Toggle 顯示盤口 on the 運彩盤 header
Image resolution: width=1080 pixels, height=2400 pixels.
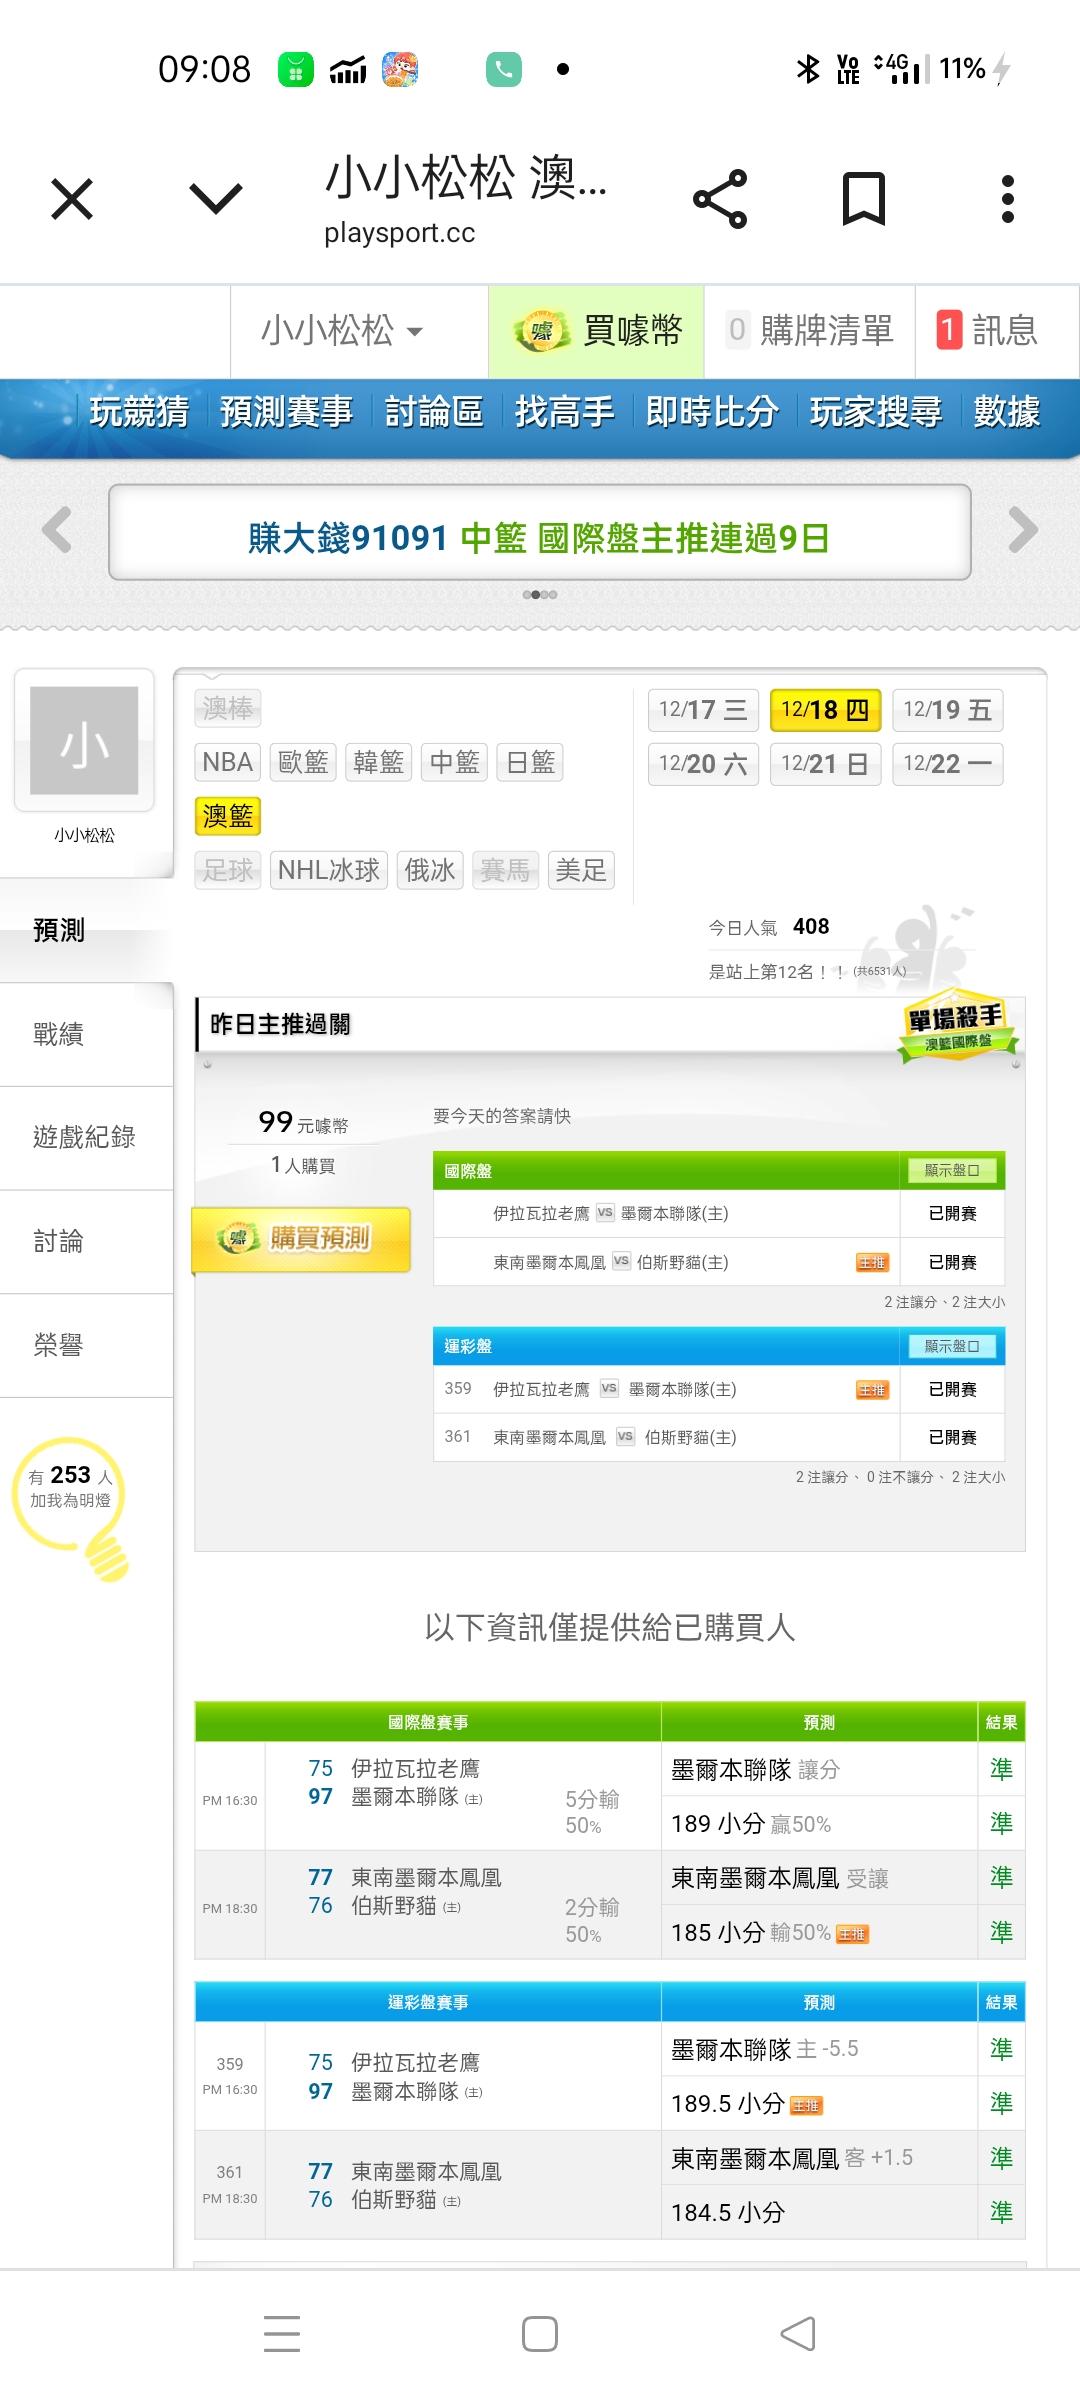pos(952,1346)
